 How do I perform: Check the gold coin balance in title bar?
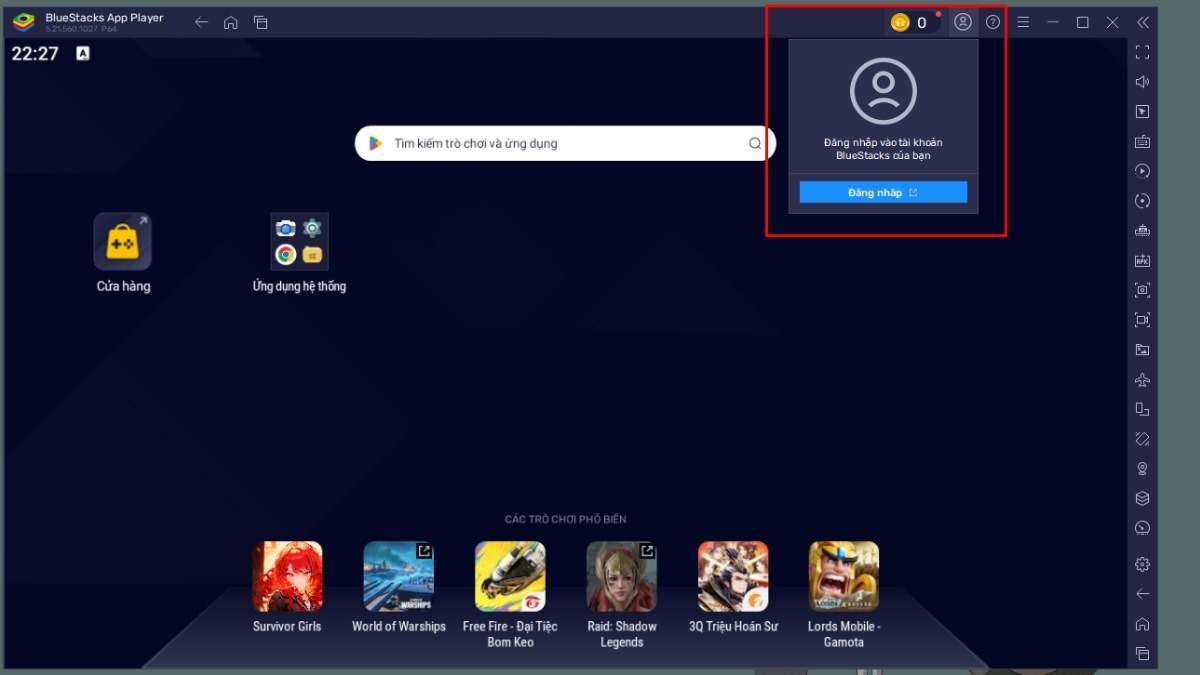(911, 22)
